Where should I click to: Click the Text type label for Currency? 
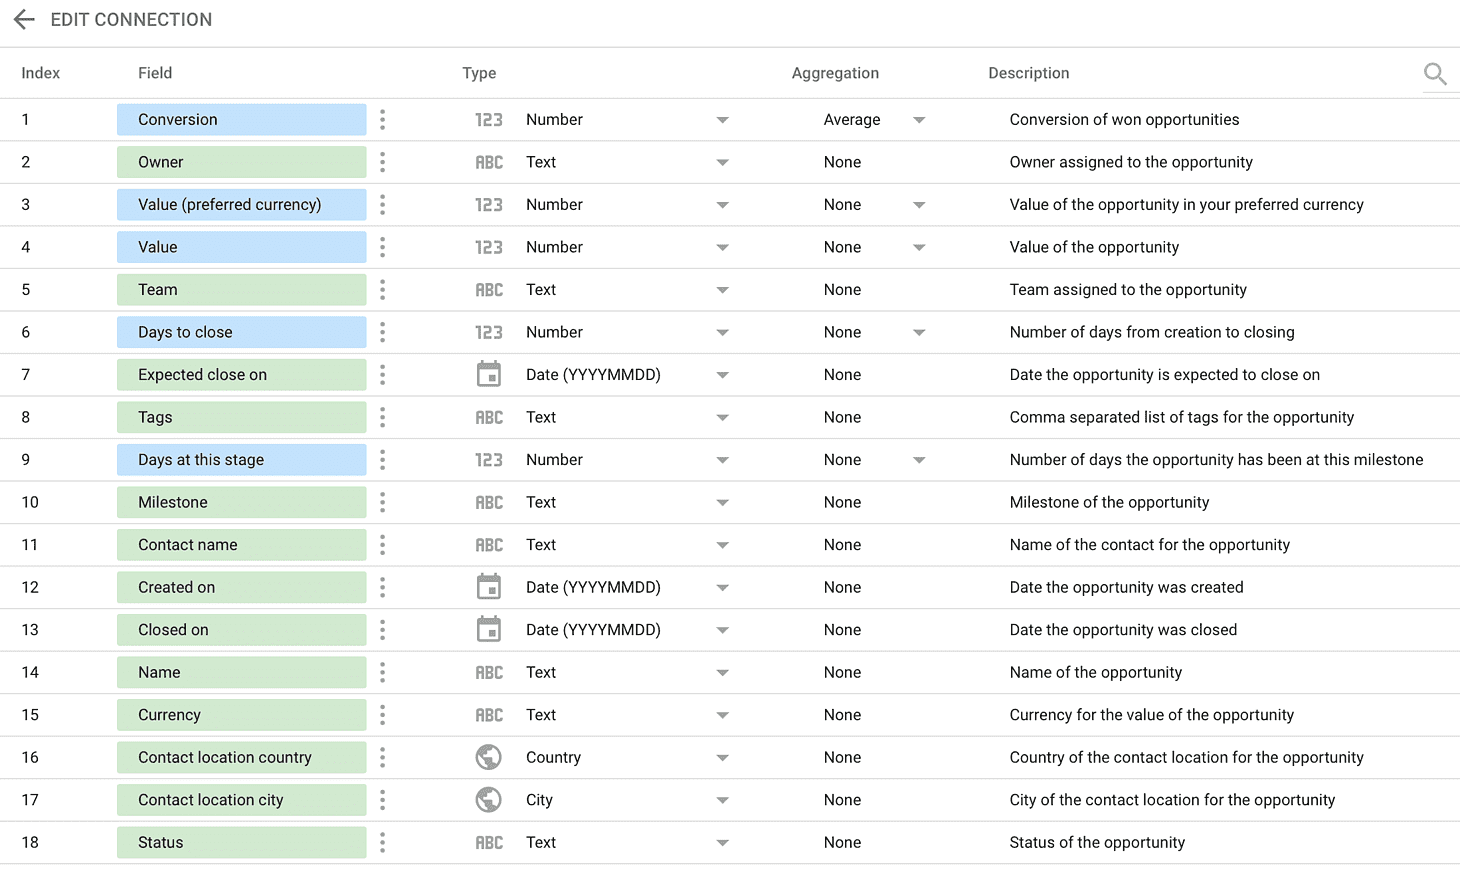click(x=541, y=715)
